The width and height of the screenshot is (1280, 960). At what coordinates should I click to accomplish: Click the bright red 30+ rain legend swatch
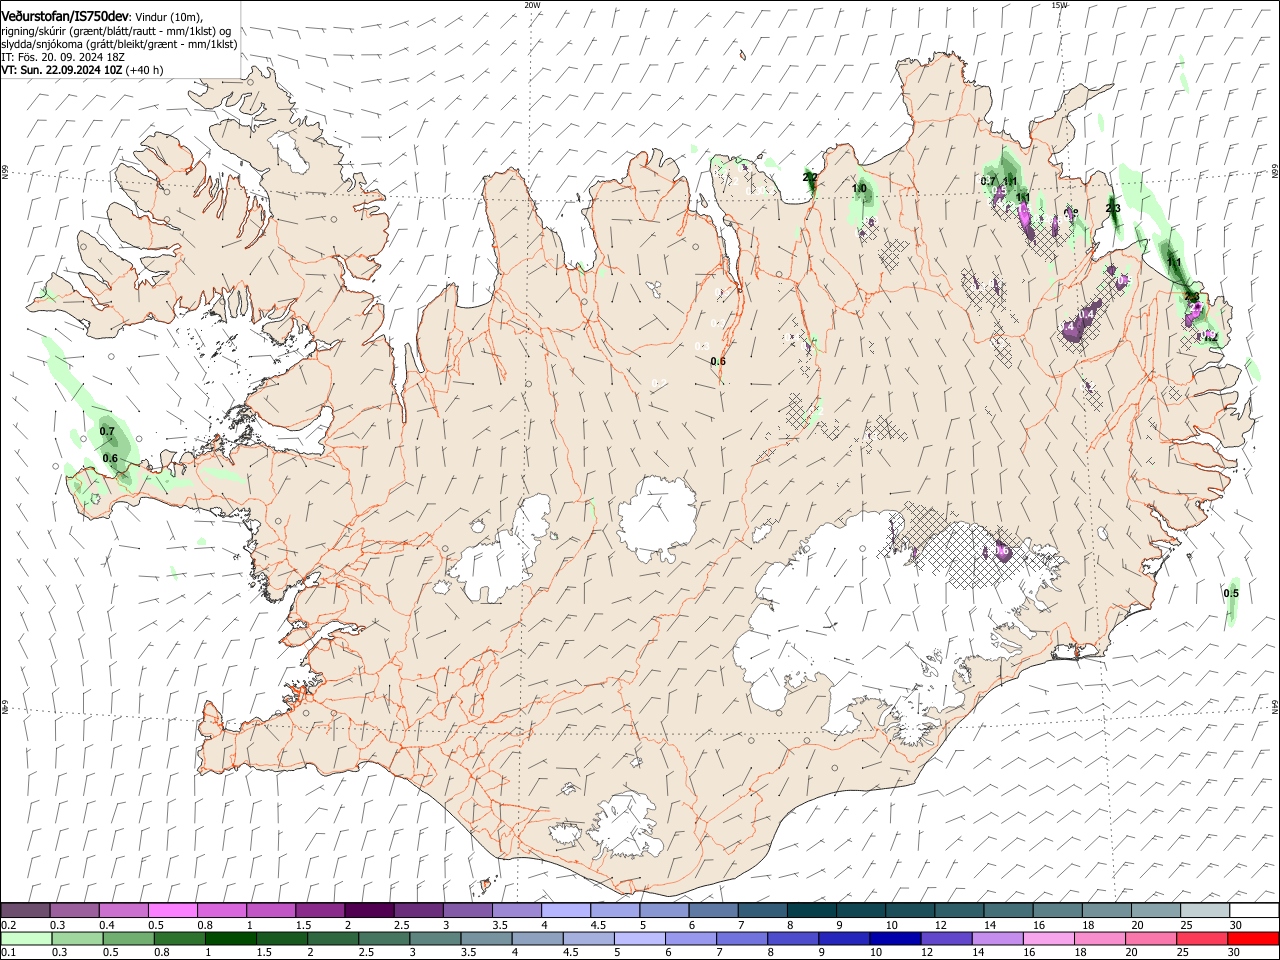tap(1254, 938)
